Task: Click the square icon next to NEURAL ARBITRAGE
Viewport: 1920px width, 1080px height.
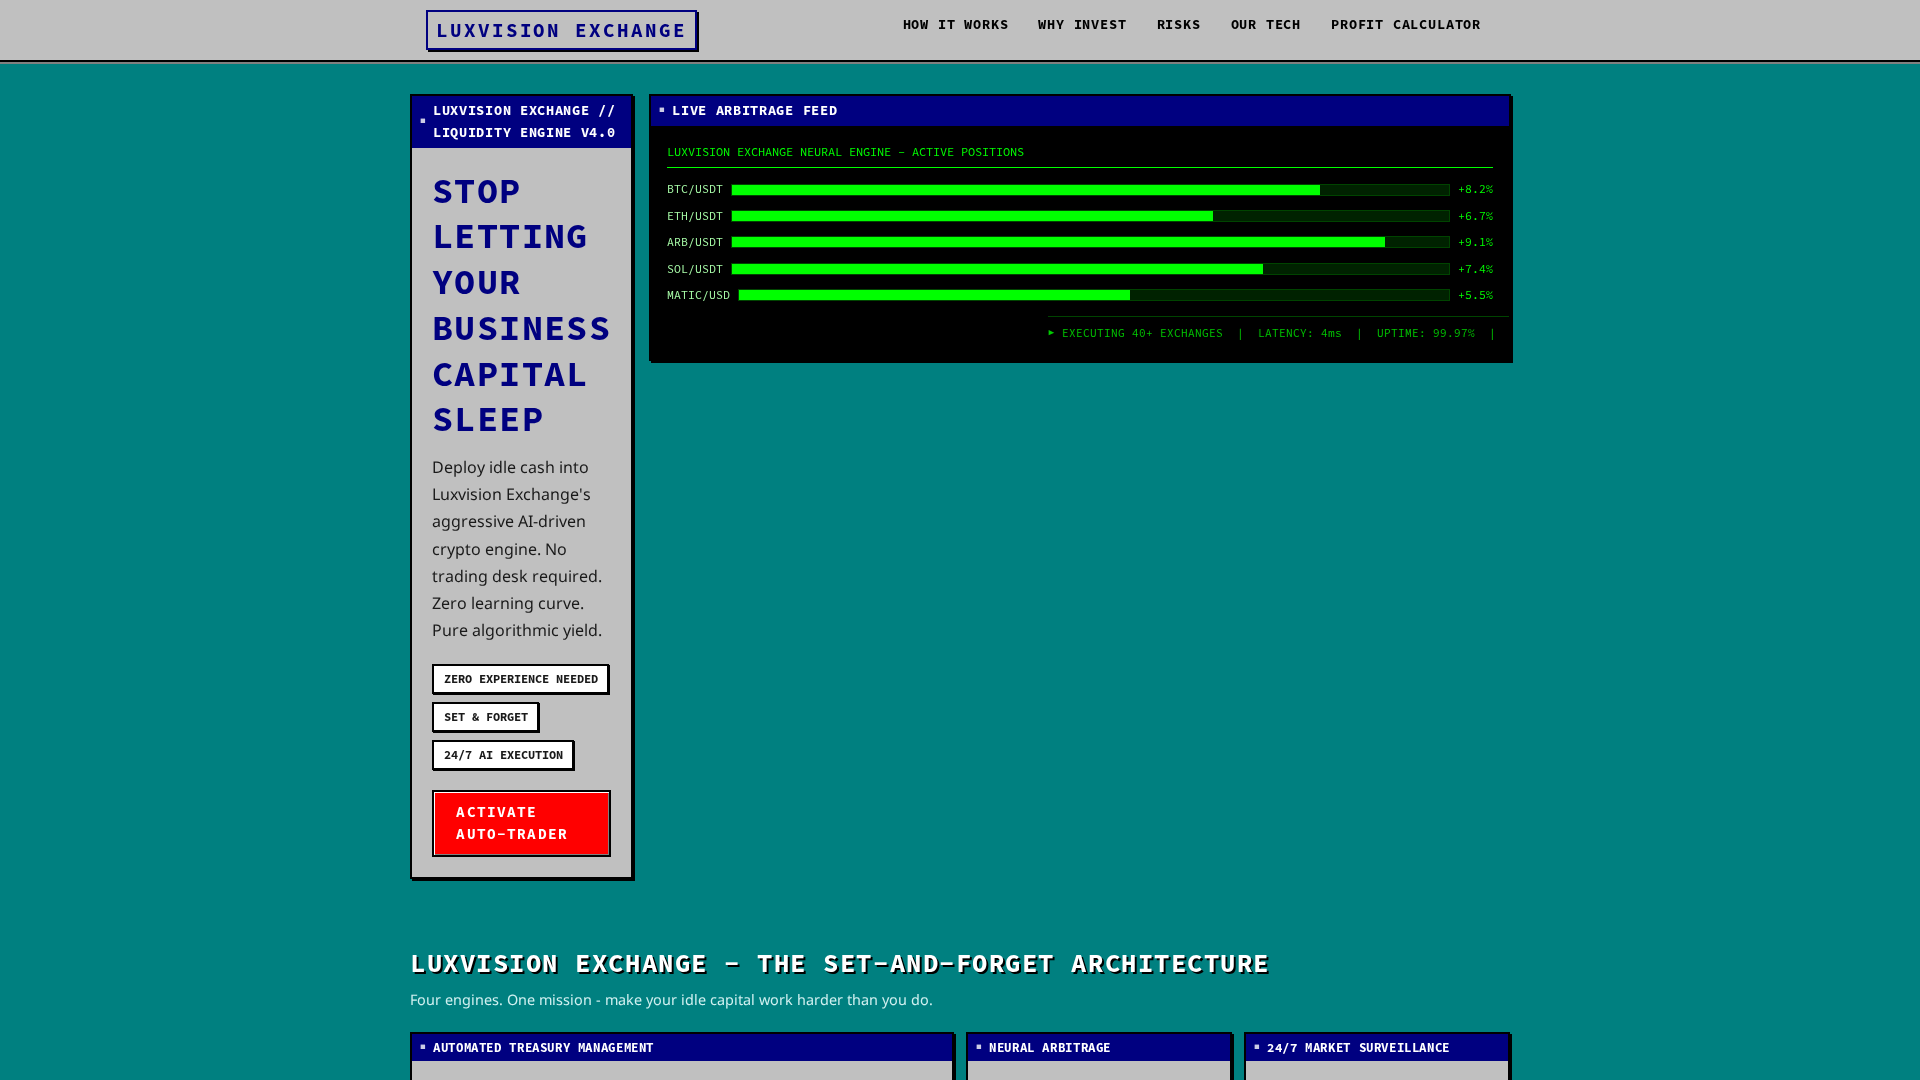Action: click(979, 1047)
